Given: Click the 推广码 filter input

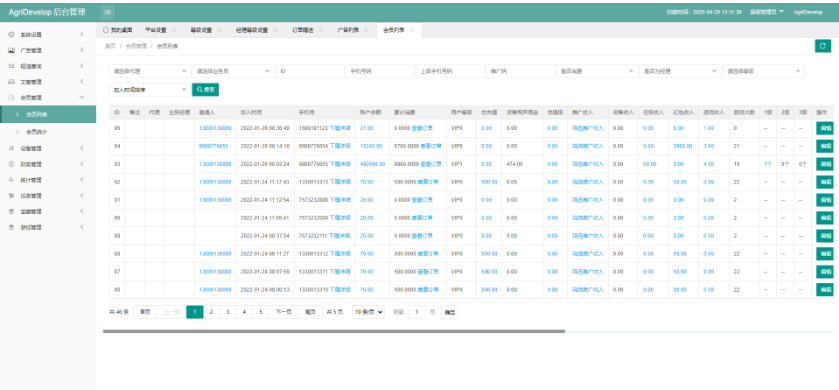Looking at the screenshot, I should [x=521, y=71].
